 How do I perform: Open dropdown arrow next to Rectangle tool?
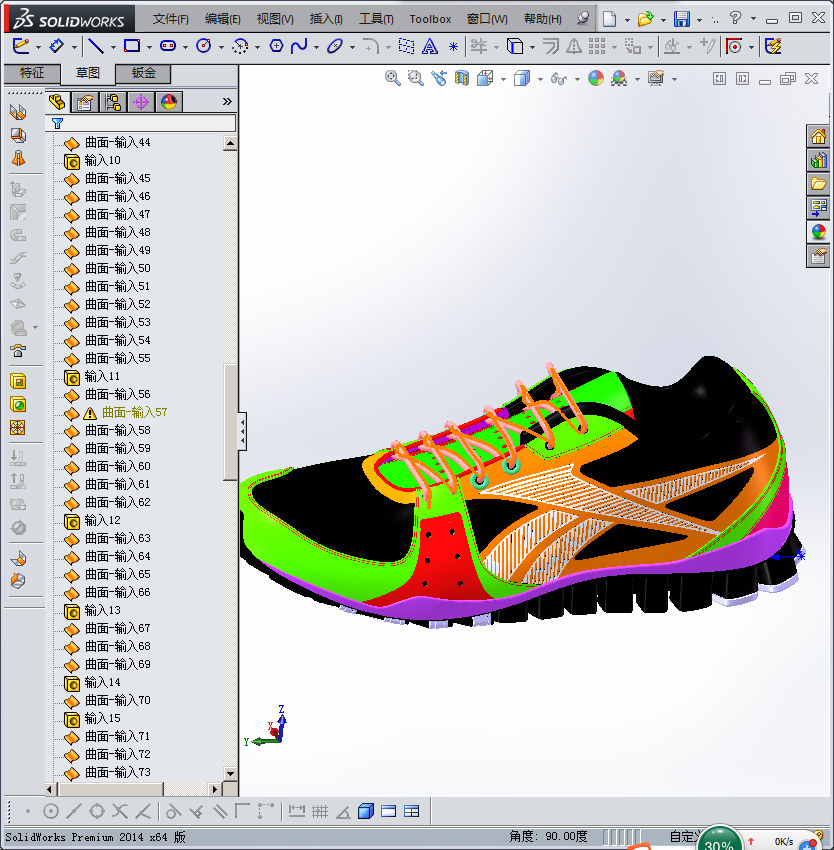(149, 47)
